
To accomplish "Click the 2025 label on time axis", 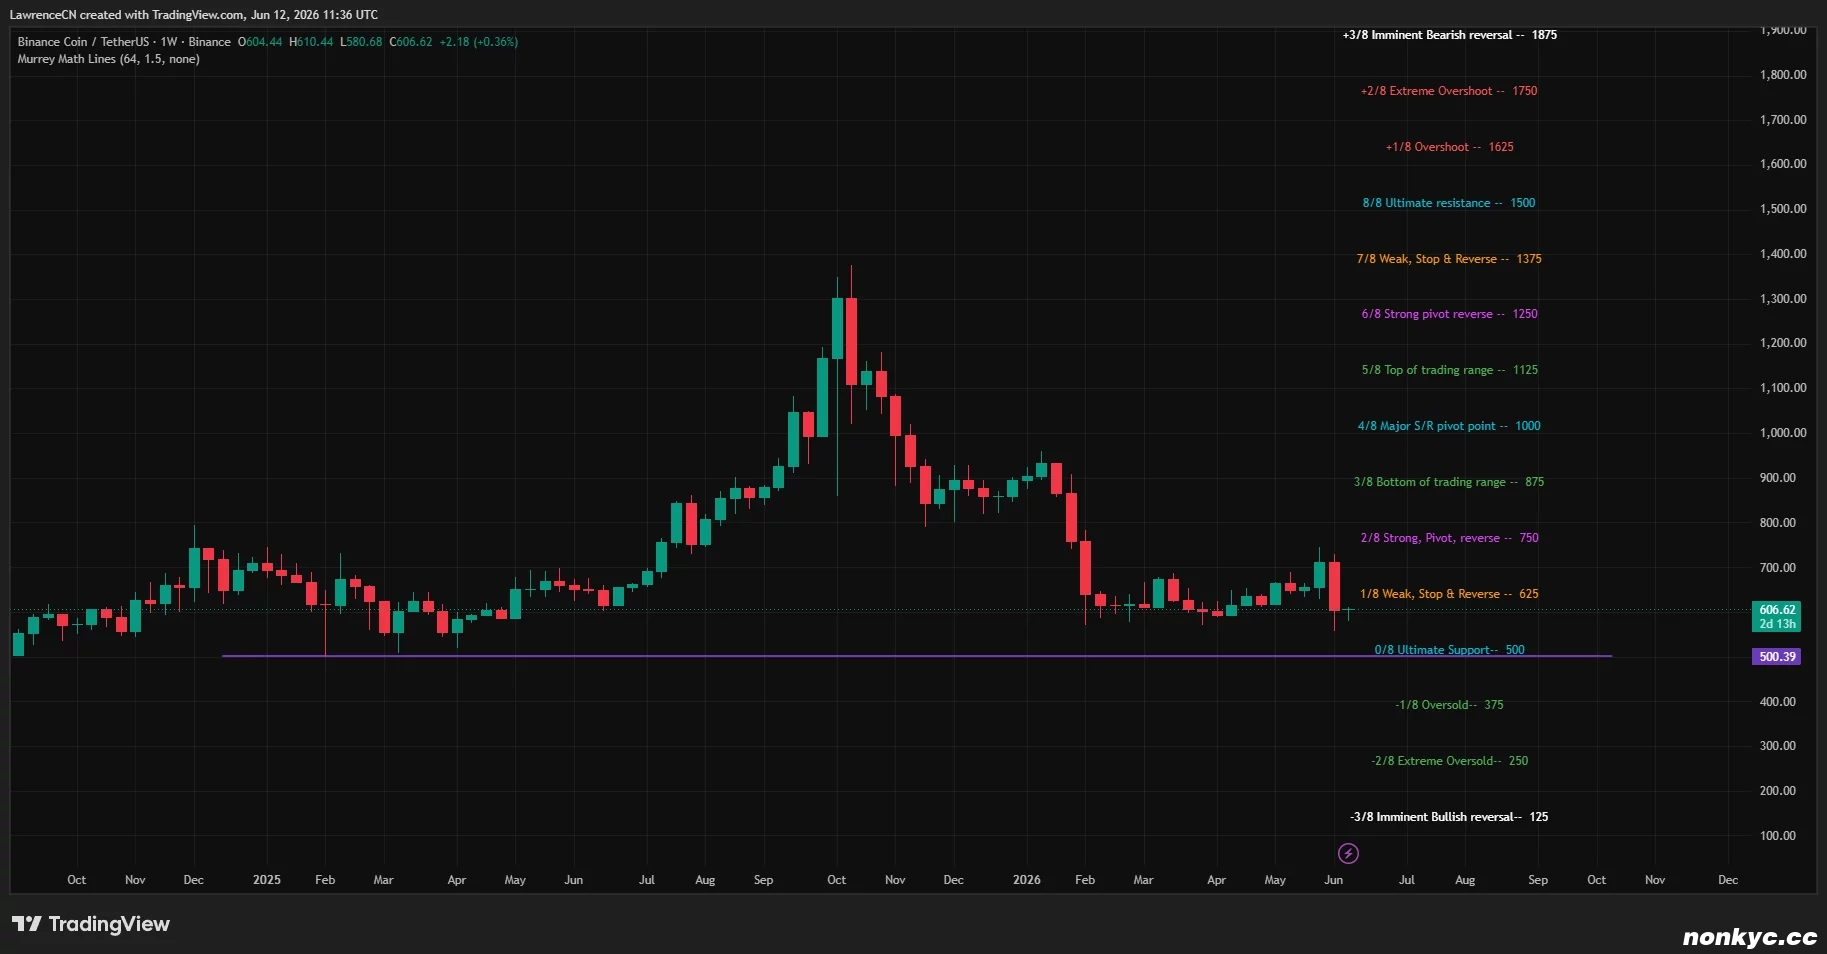I will tap(267, 880).
